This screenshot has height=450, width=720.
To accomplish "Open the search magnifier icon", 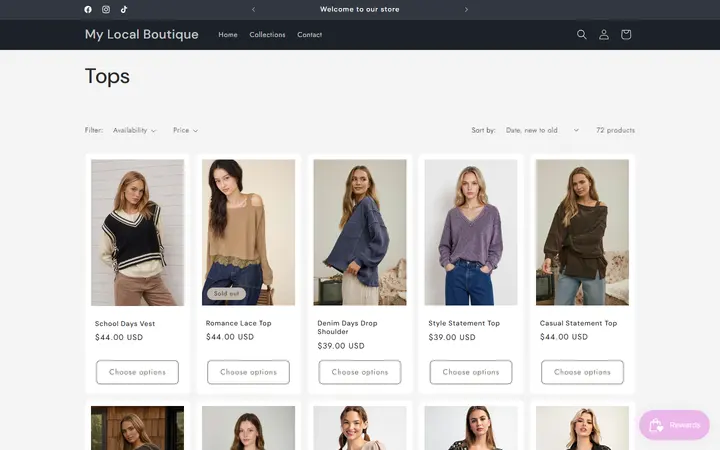I will coord(581,34).
